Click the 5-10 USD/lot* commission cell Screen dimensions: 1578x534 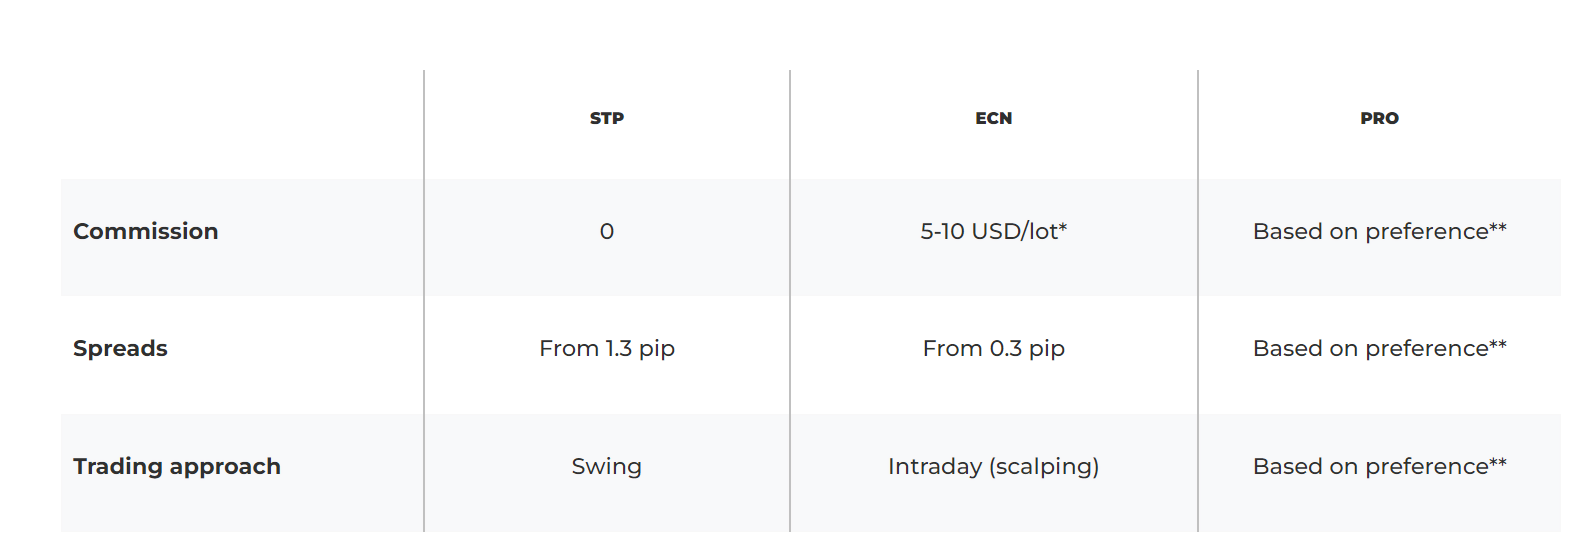coord(994,231)
